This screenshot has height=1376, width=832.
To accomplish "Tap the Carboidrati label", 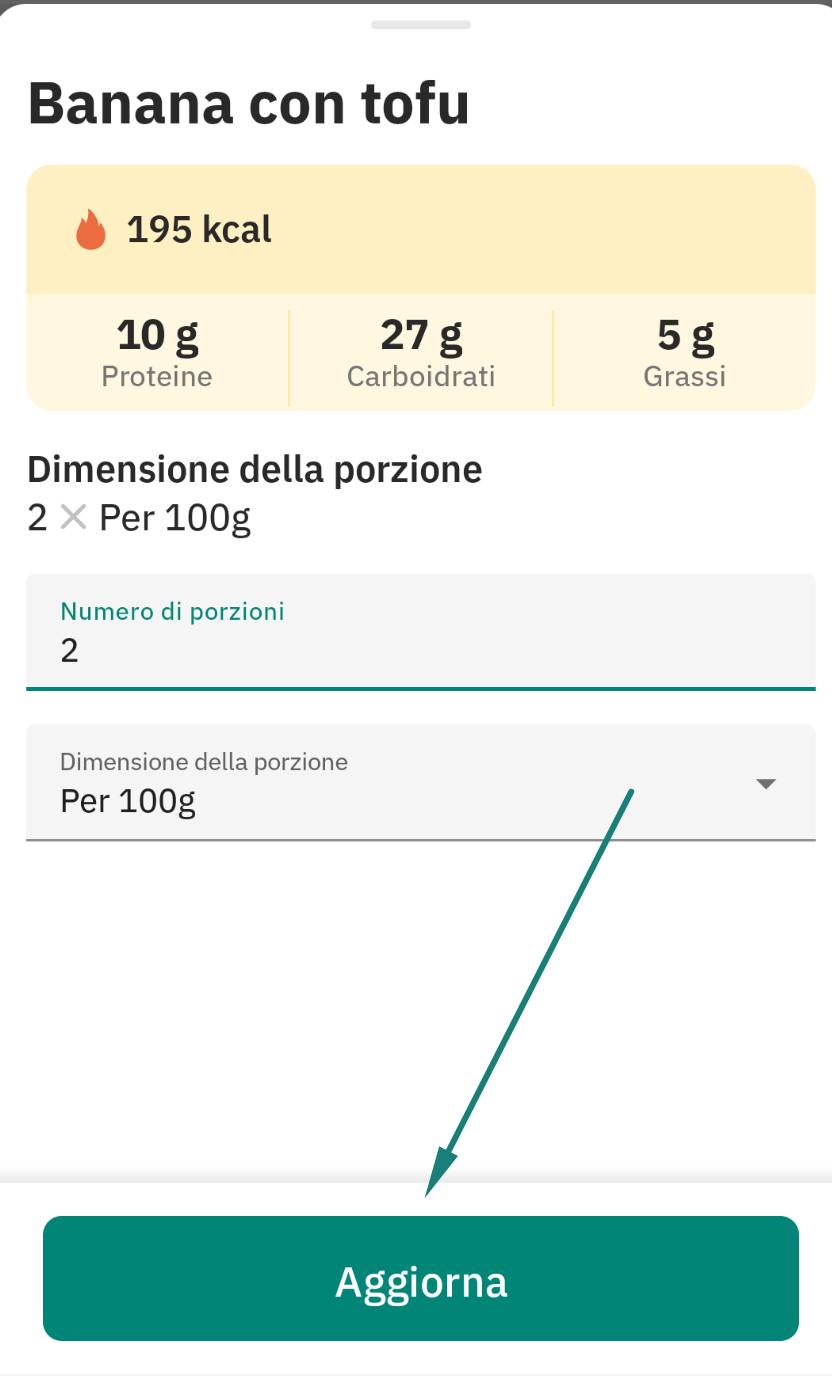I will tap(421, 377).
